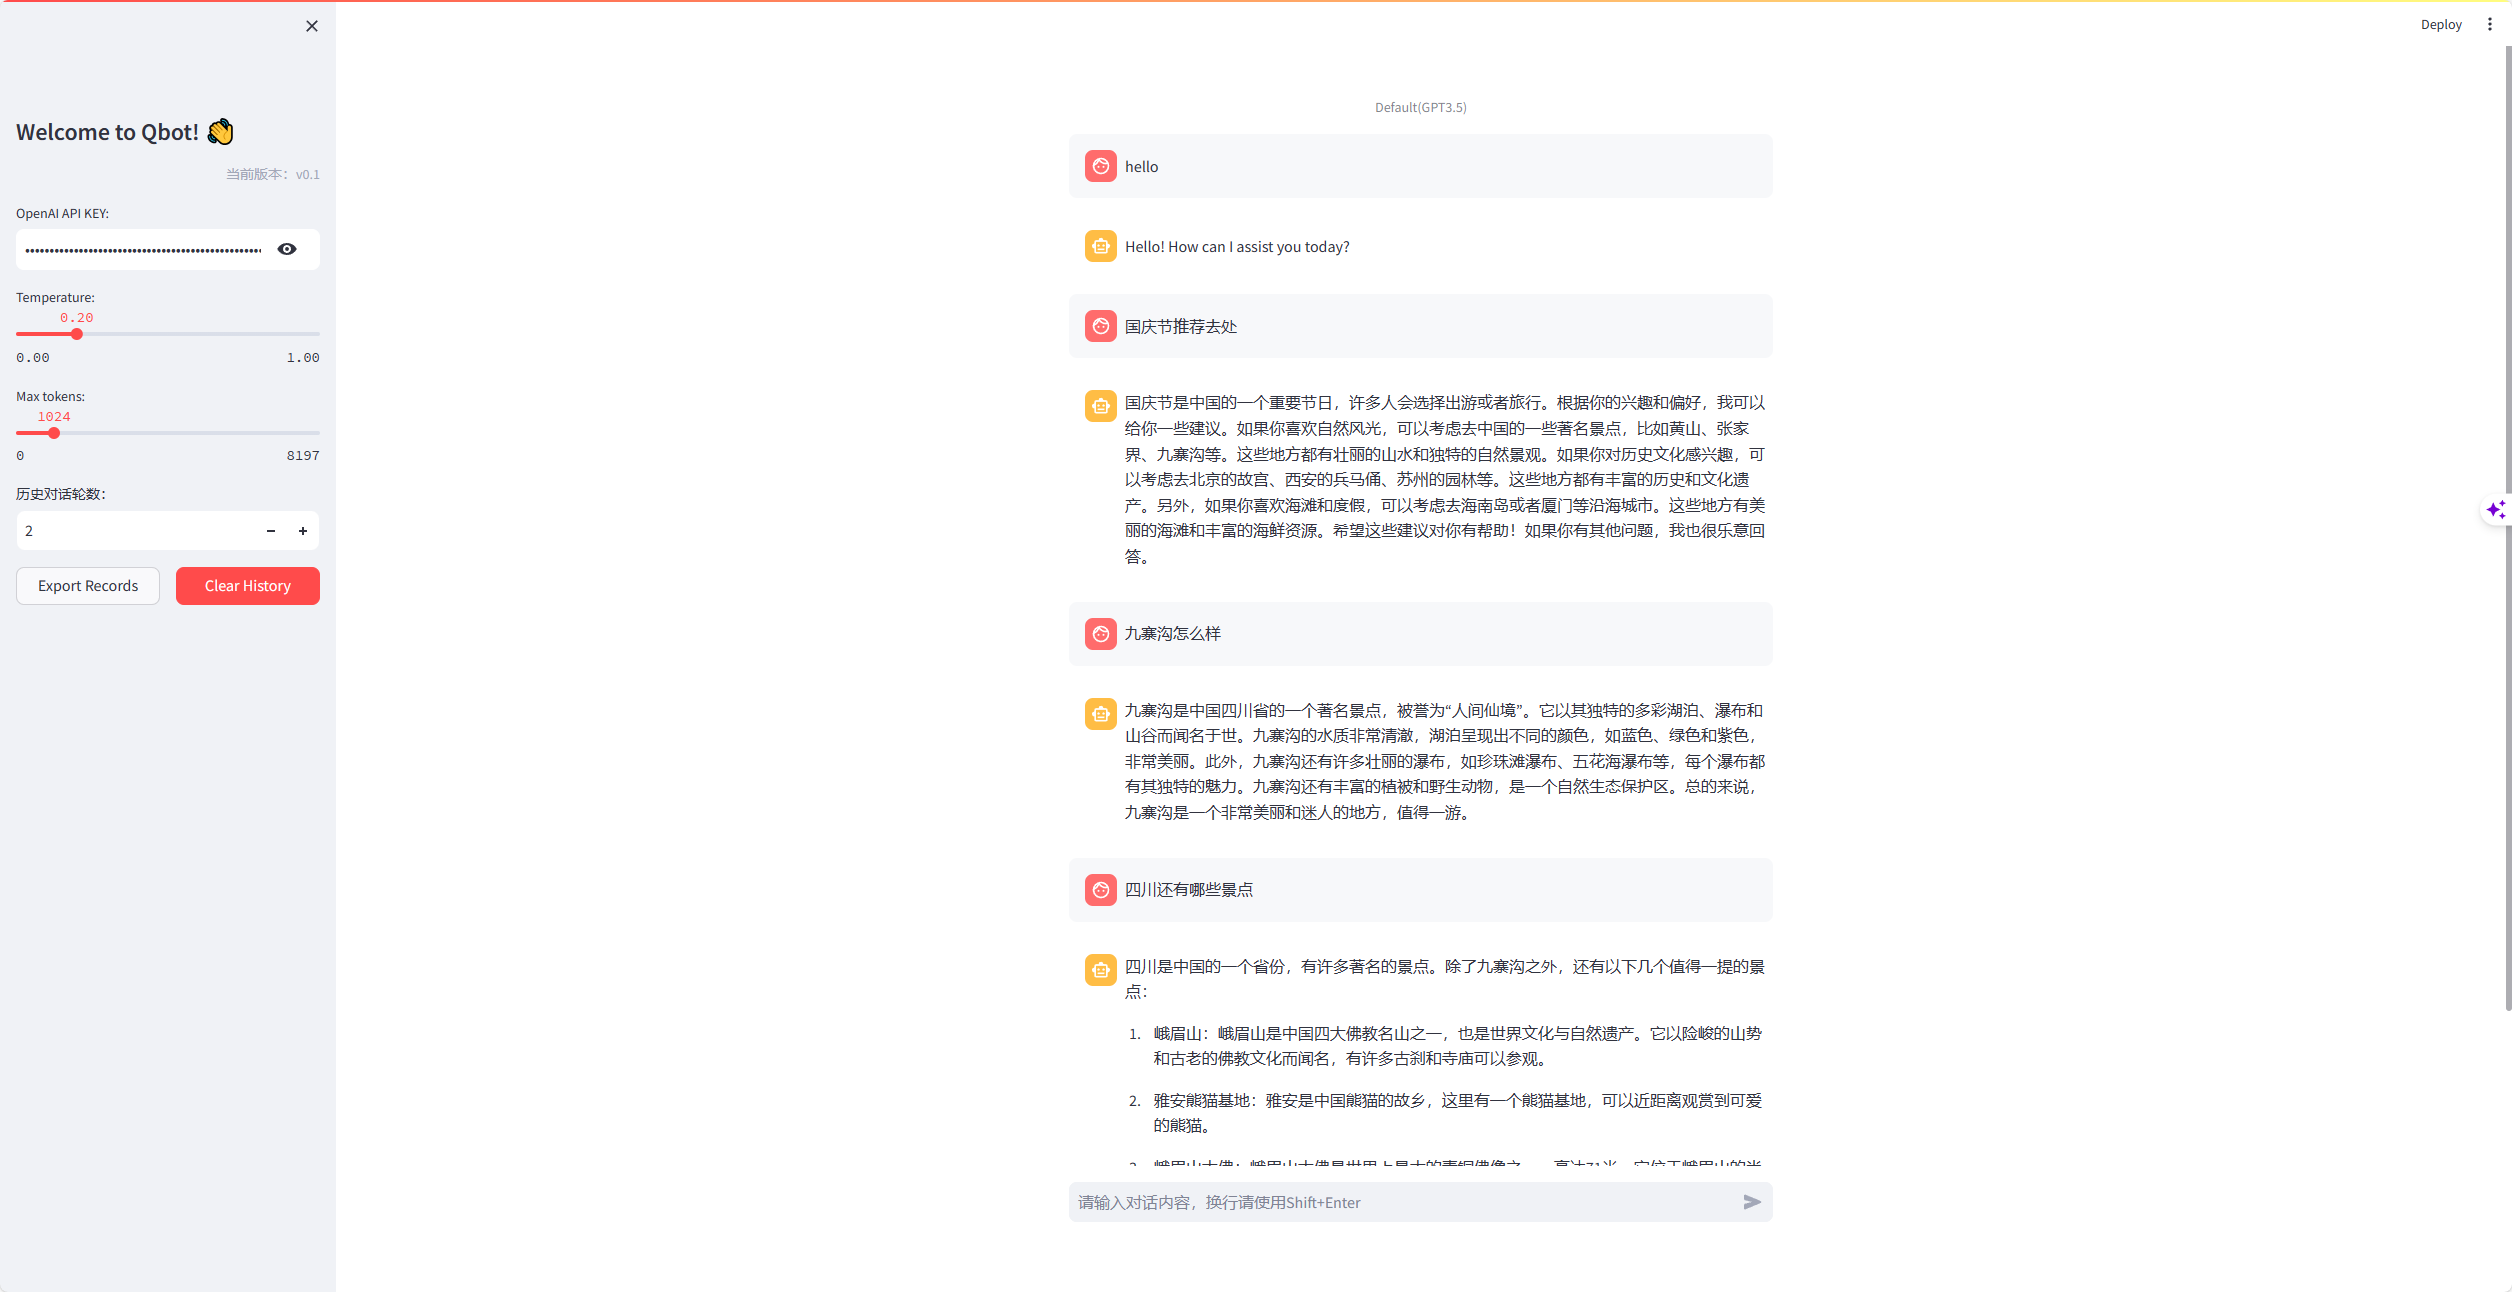Click the purple sparkle assistant icon

click(x=2495, y=510)
